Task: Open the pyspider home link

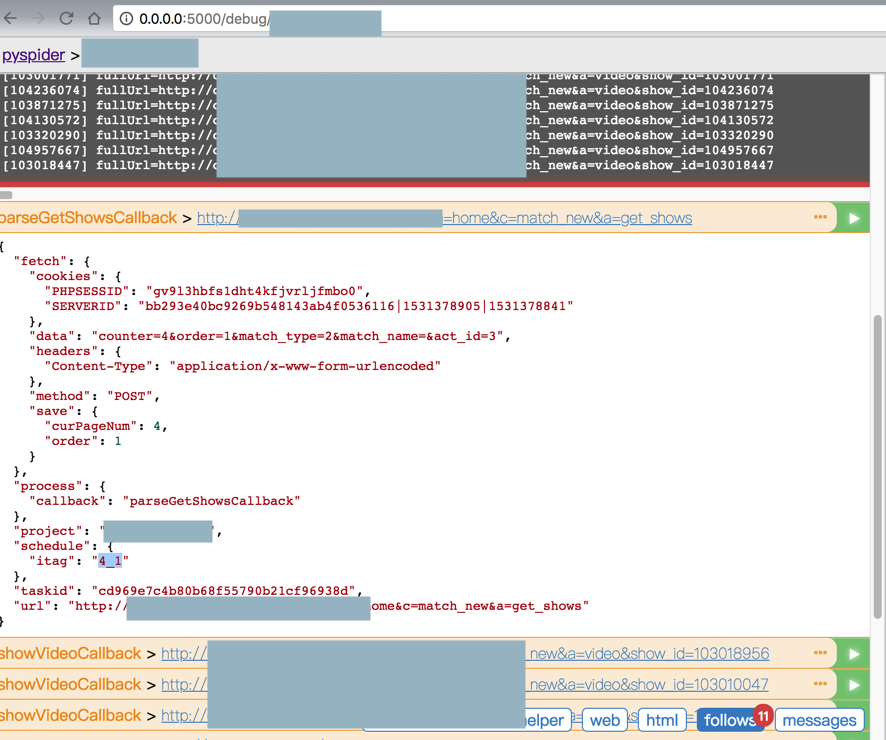Action: [x=33, y=55]
